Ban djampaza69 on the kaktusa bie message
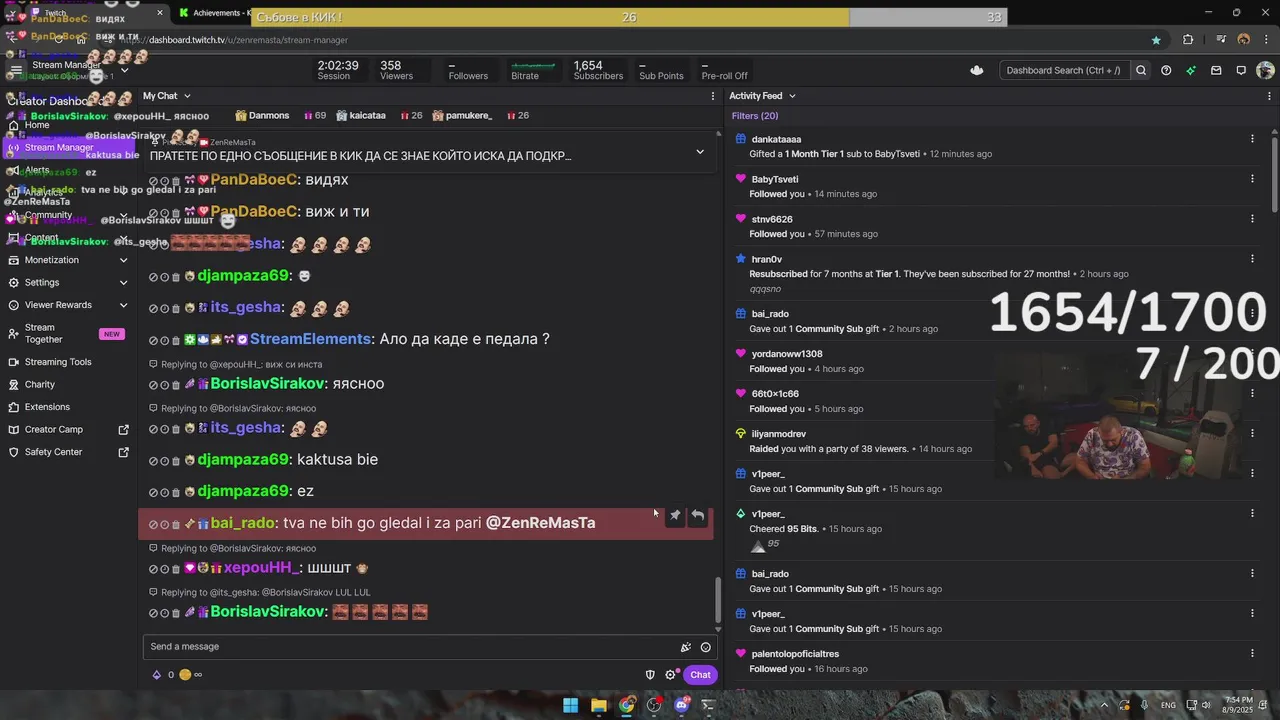Viewport: 1280px width, 720px height. point(153,461)
